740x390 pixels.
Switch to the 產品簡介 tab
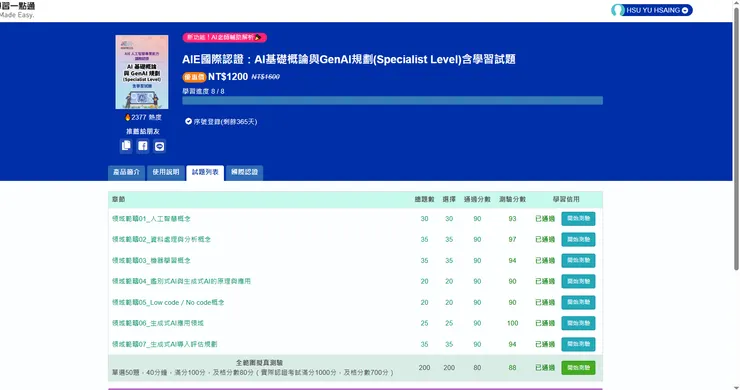pos(126,172)
